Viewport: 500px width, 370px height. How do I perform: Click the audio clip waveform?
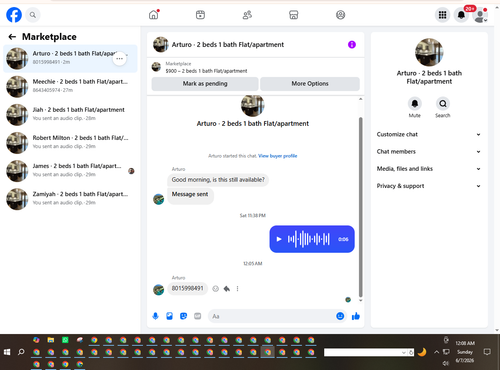click(x=309, y=239)
